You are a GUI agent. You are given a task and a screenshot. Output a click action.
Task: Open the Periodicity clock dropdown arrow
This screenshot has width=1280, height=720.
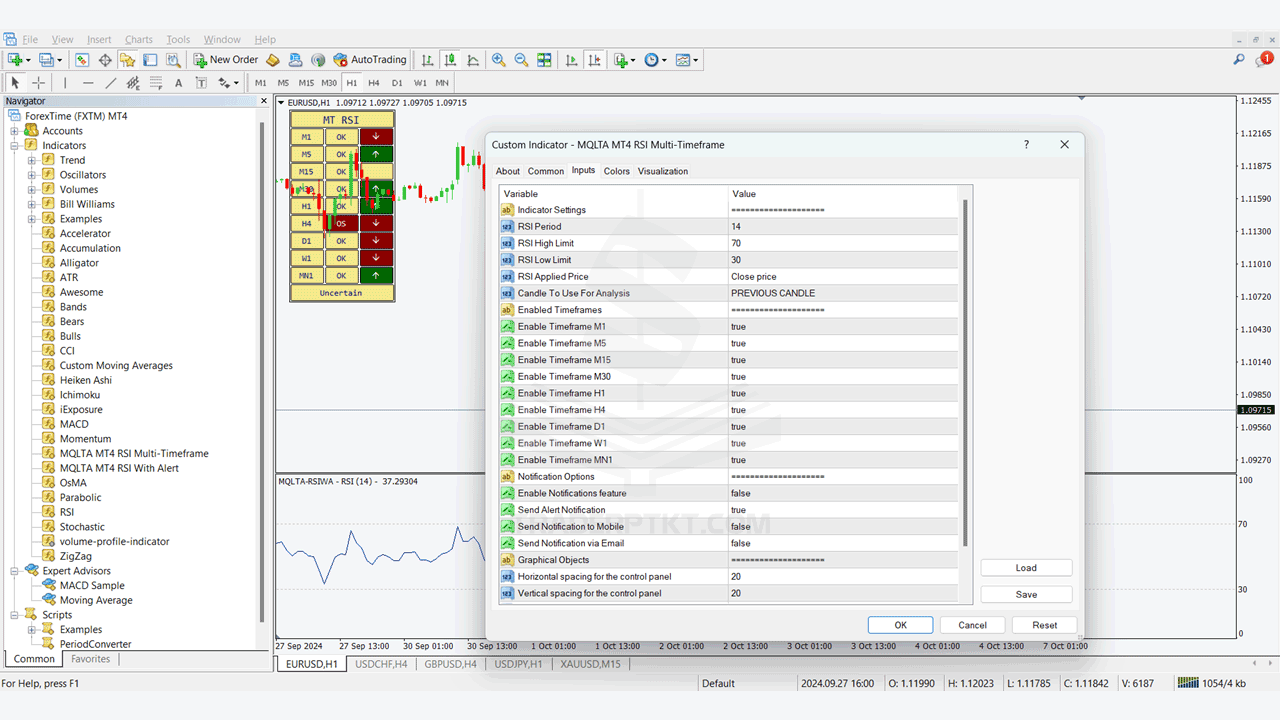(x=664, y=60)
